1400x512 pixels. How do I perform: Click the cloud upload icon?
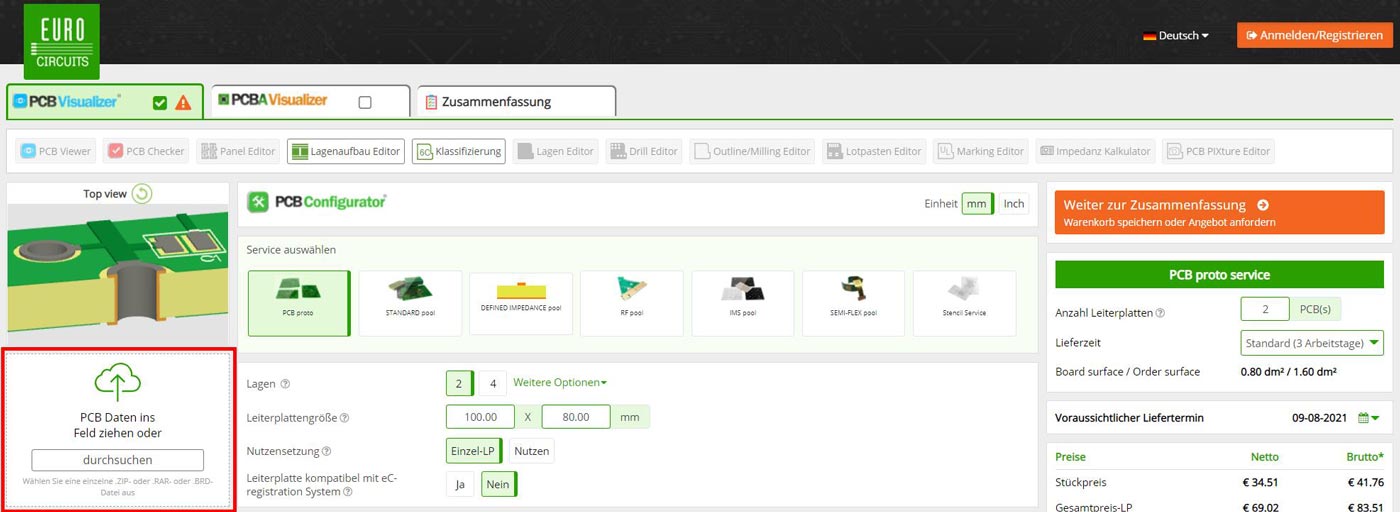pyautogui.click(x=118, y=381)
